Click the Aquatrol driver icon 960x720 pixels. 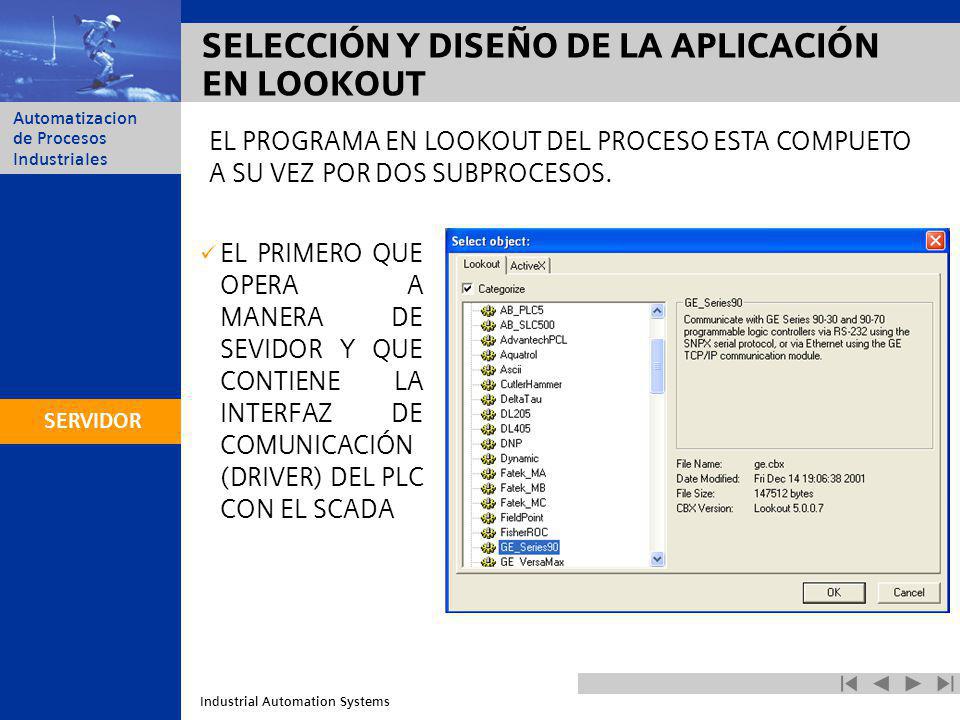coord(488,355)
